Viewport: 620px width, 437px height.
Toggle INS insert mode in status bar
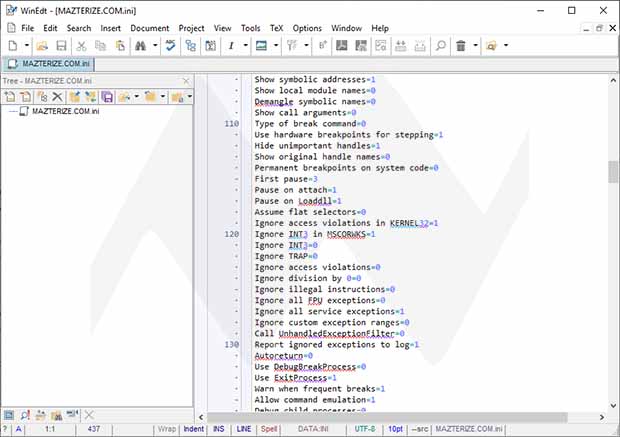pyautogui.click(x=218, y=429)
